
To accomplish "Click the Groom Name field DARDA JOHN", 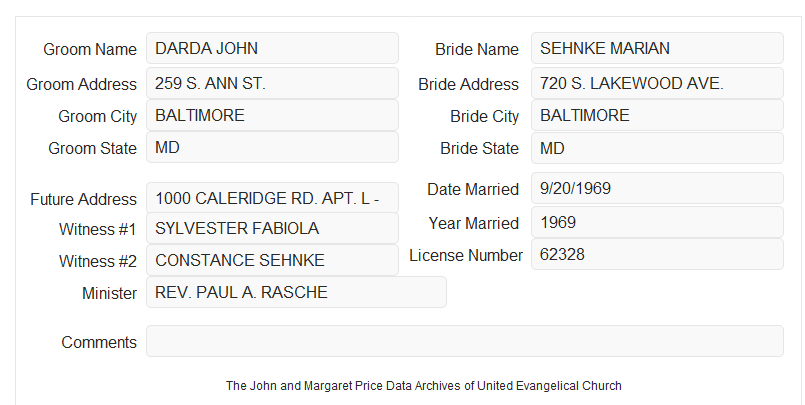I will click(272, 48).
